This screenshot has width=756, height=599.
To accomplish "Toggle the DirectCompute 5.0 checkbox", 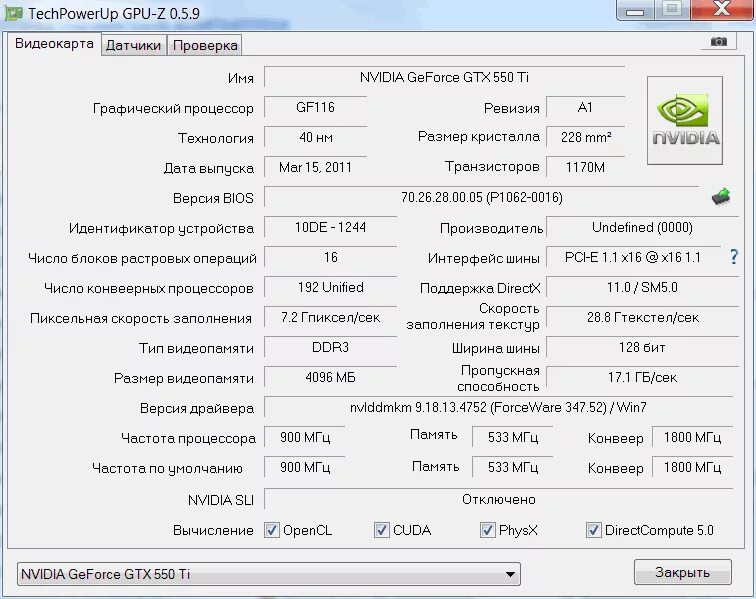I will pos(594,530).
